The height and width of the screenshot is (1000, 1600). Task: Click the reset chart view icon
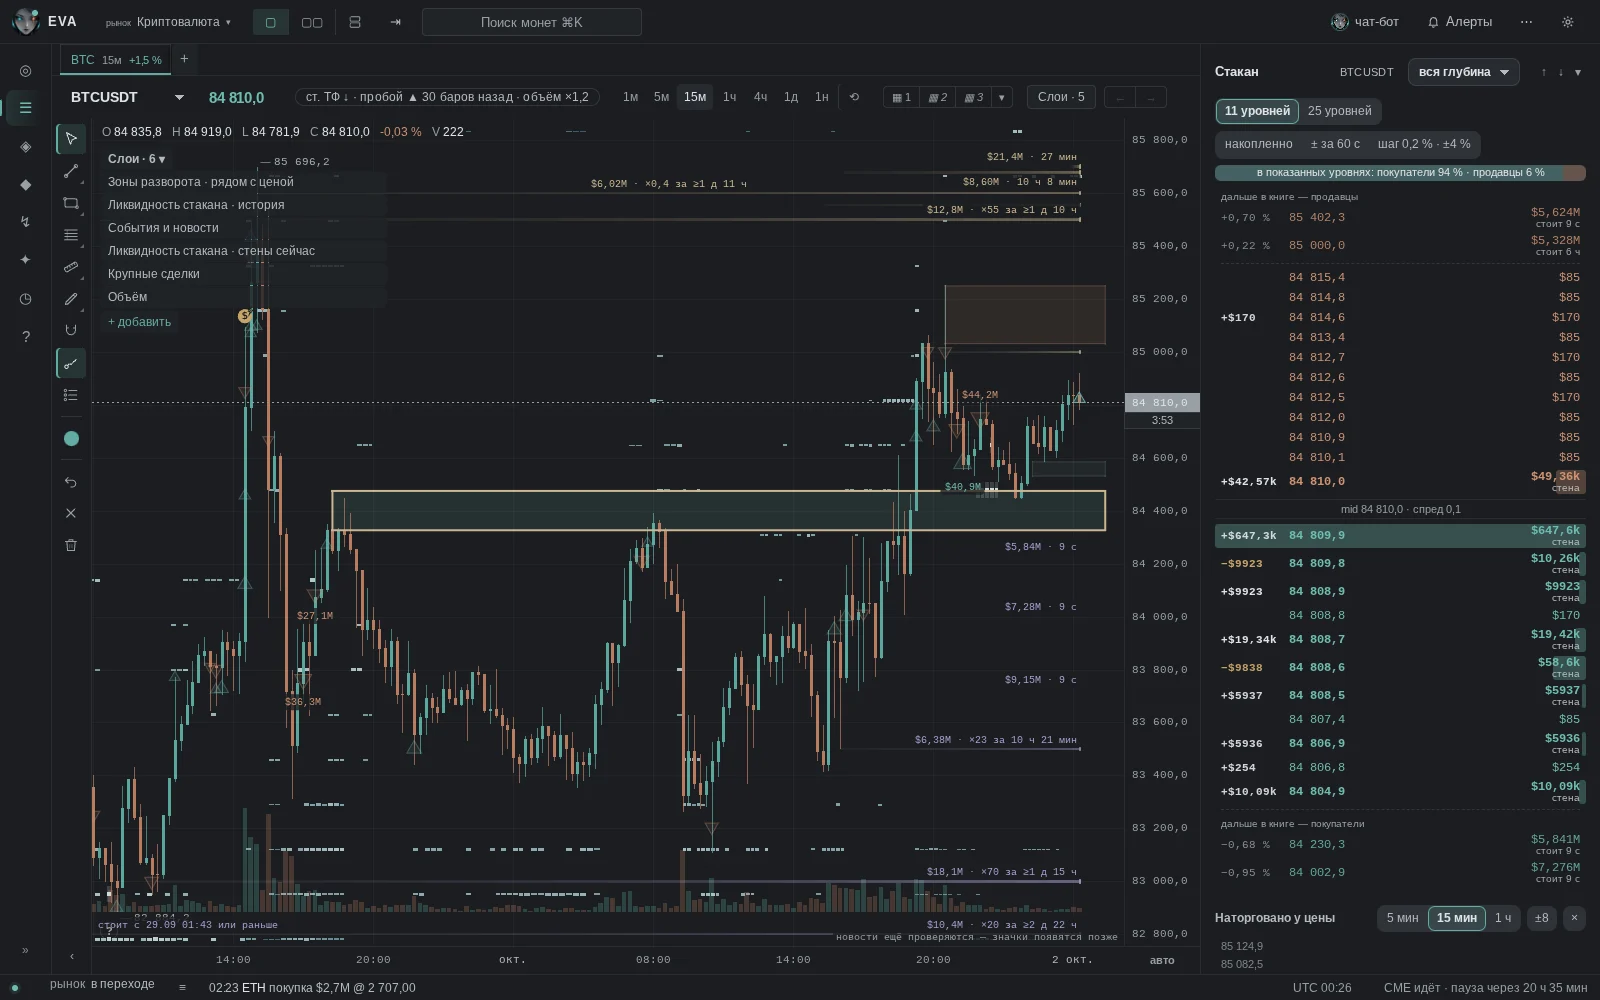854,97
